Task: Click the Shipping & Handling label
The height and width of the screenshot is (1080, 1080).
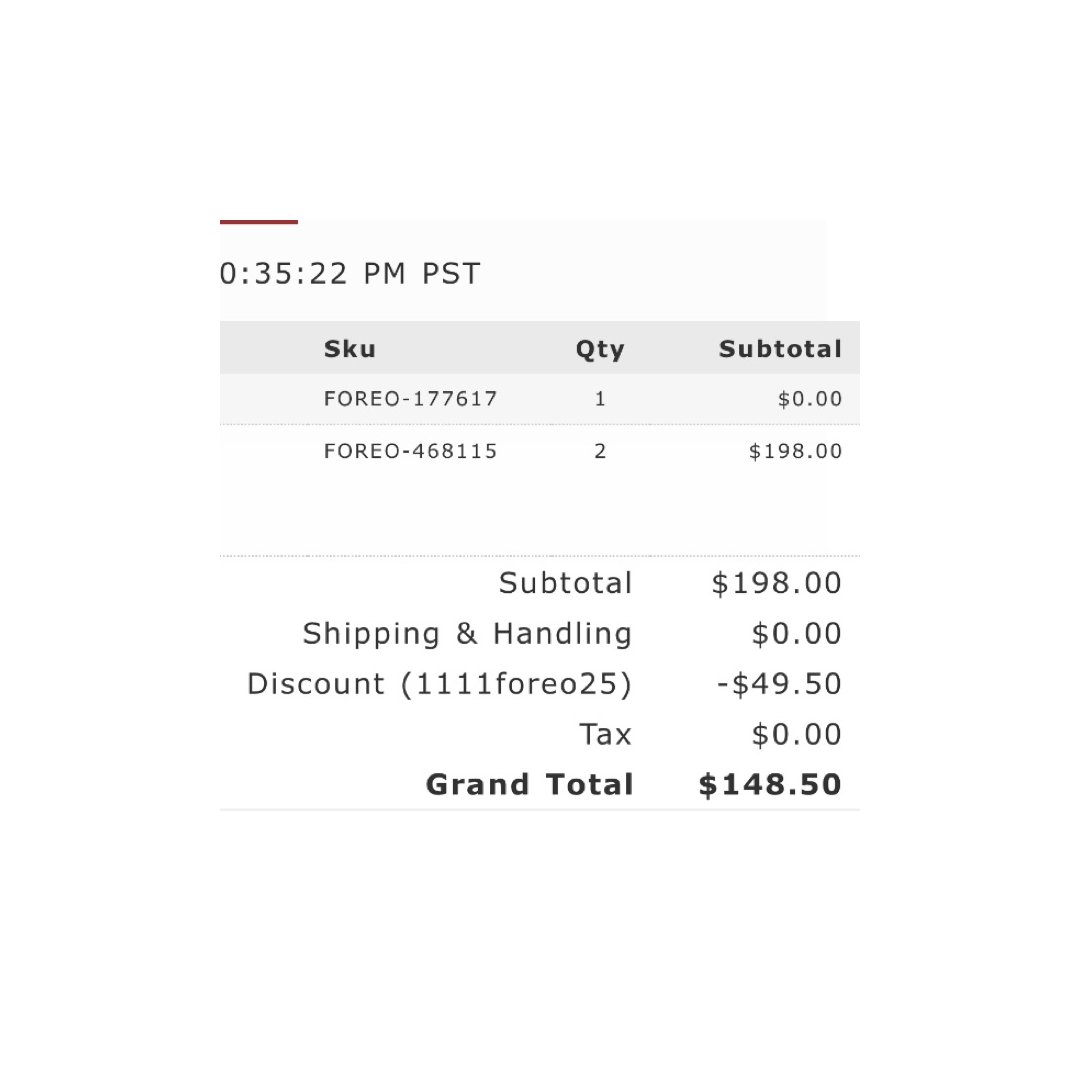Action: (467, 634)
